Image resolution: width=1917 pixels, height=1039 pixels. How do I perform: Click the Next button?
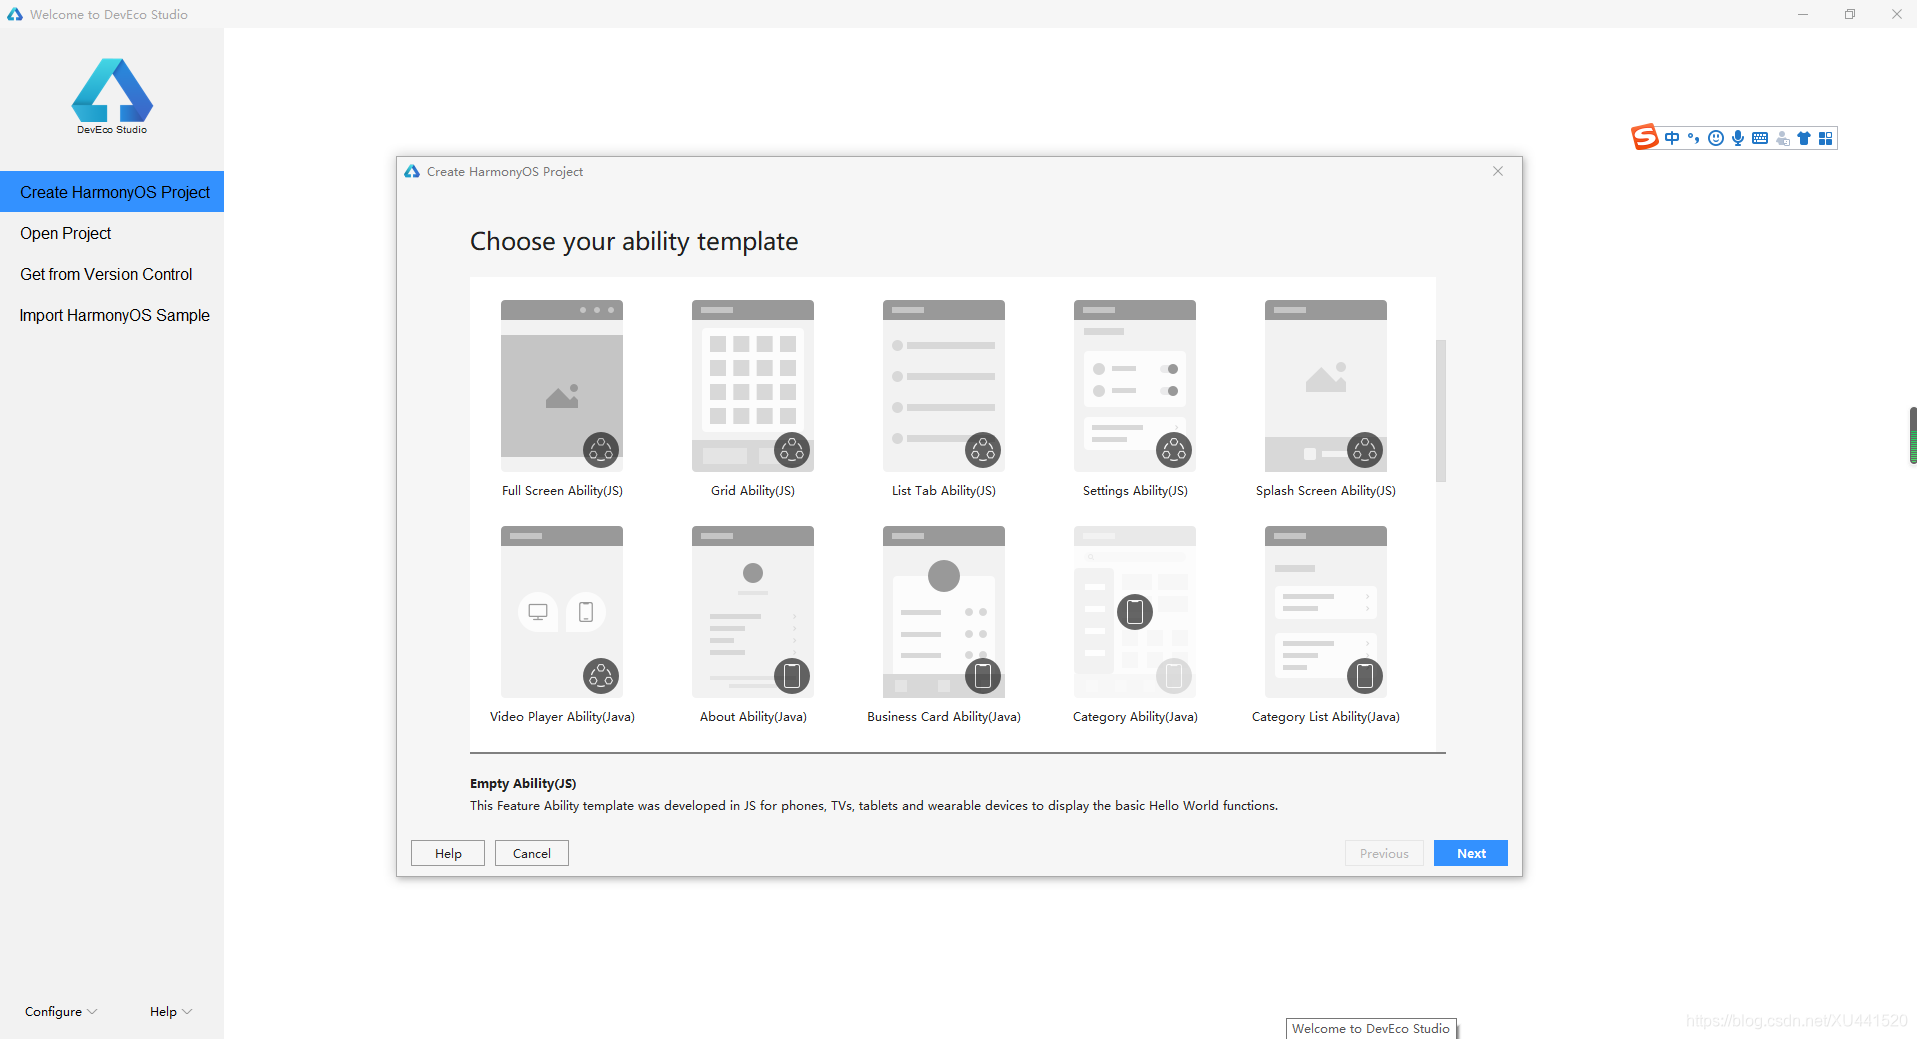coord(1471,853)
